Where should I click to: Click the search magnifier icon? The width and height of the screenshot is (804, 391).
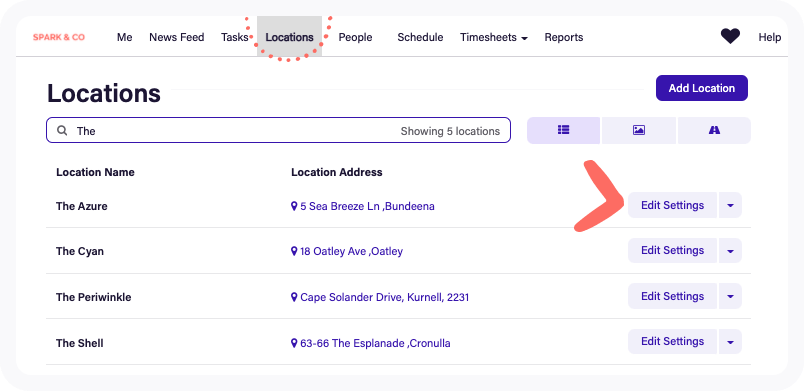[x=62, y=131]
